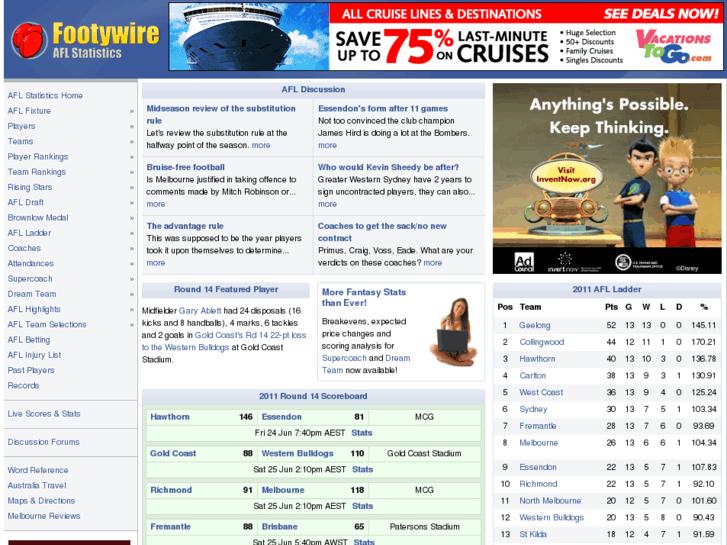Click the Footywire logo with red football
This screenshot has height=545, width=727.
tap(85, 41)
